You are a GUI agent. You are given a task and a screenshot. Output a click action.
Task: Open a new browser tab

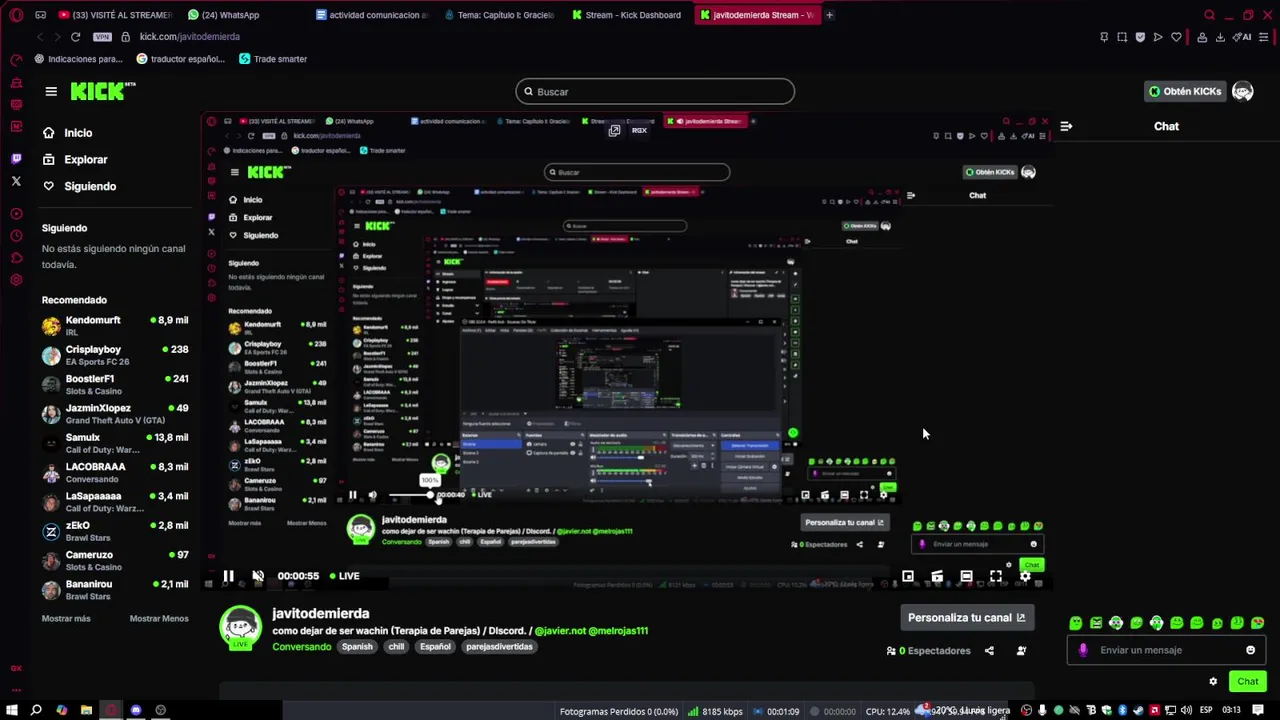pos(829,15)
